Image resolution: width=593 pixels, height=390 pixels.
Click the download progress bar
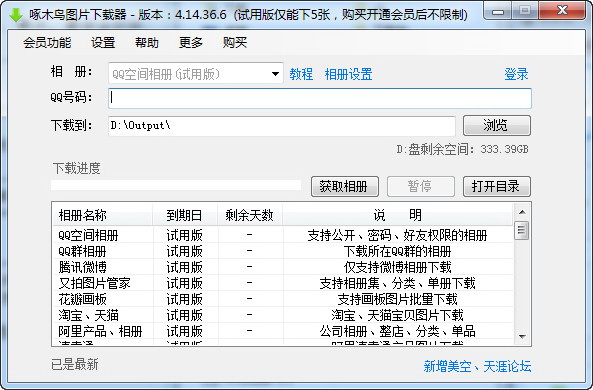176,185
